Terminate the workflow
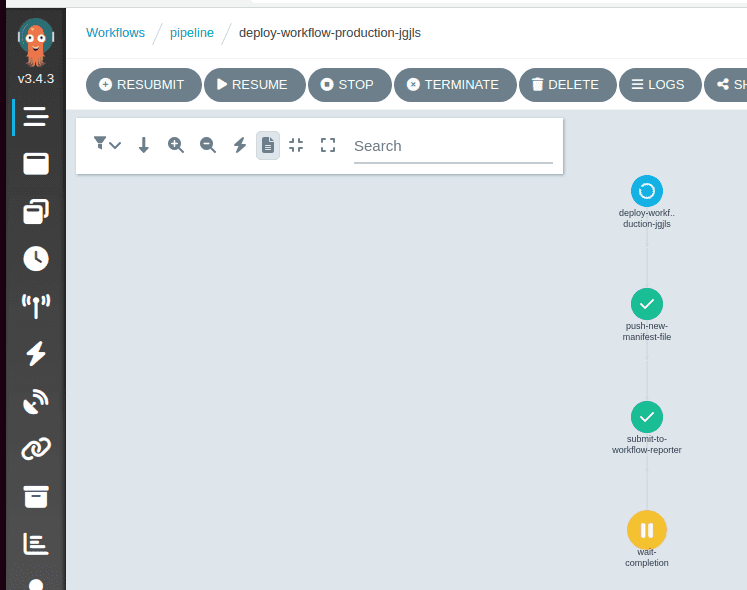 (x=454, y=85)
